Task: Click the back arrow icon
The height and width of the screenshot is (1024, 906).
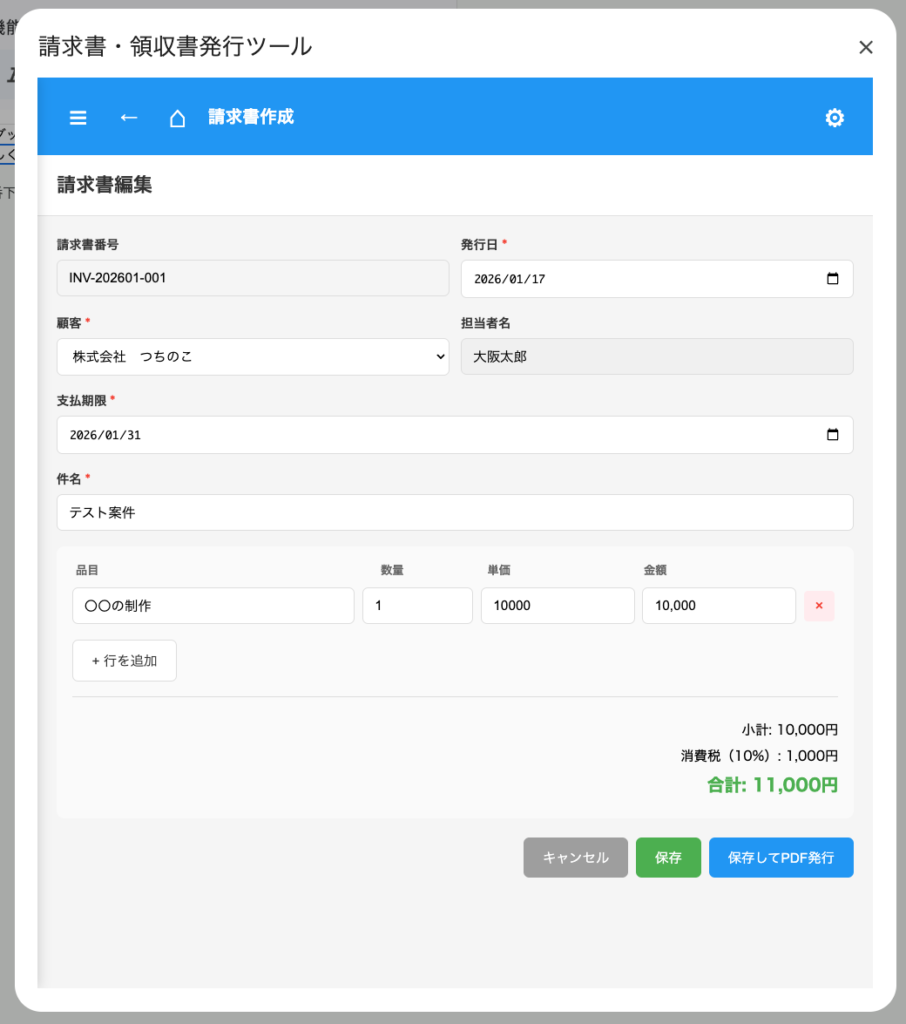Action: tap(128, 117)
